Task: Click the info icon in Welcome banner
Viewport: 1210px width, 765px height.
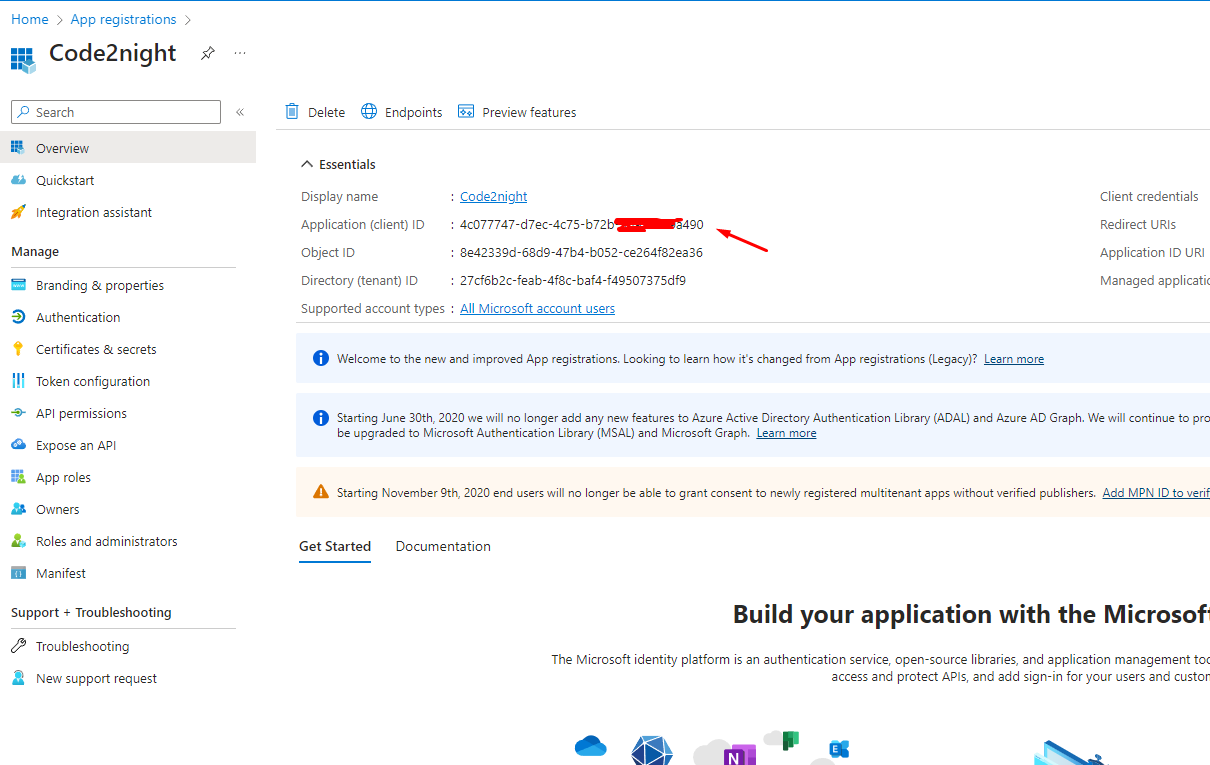Action: (321, 358)
